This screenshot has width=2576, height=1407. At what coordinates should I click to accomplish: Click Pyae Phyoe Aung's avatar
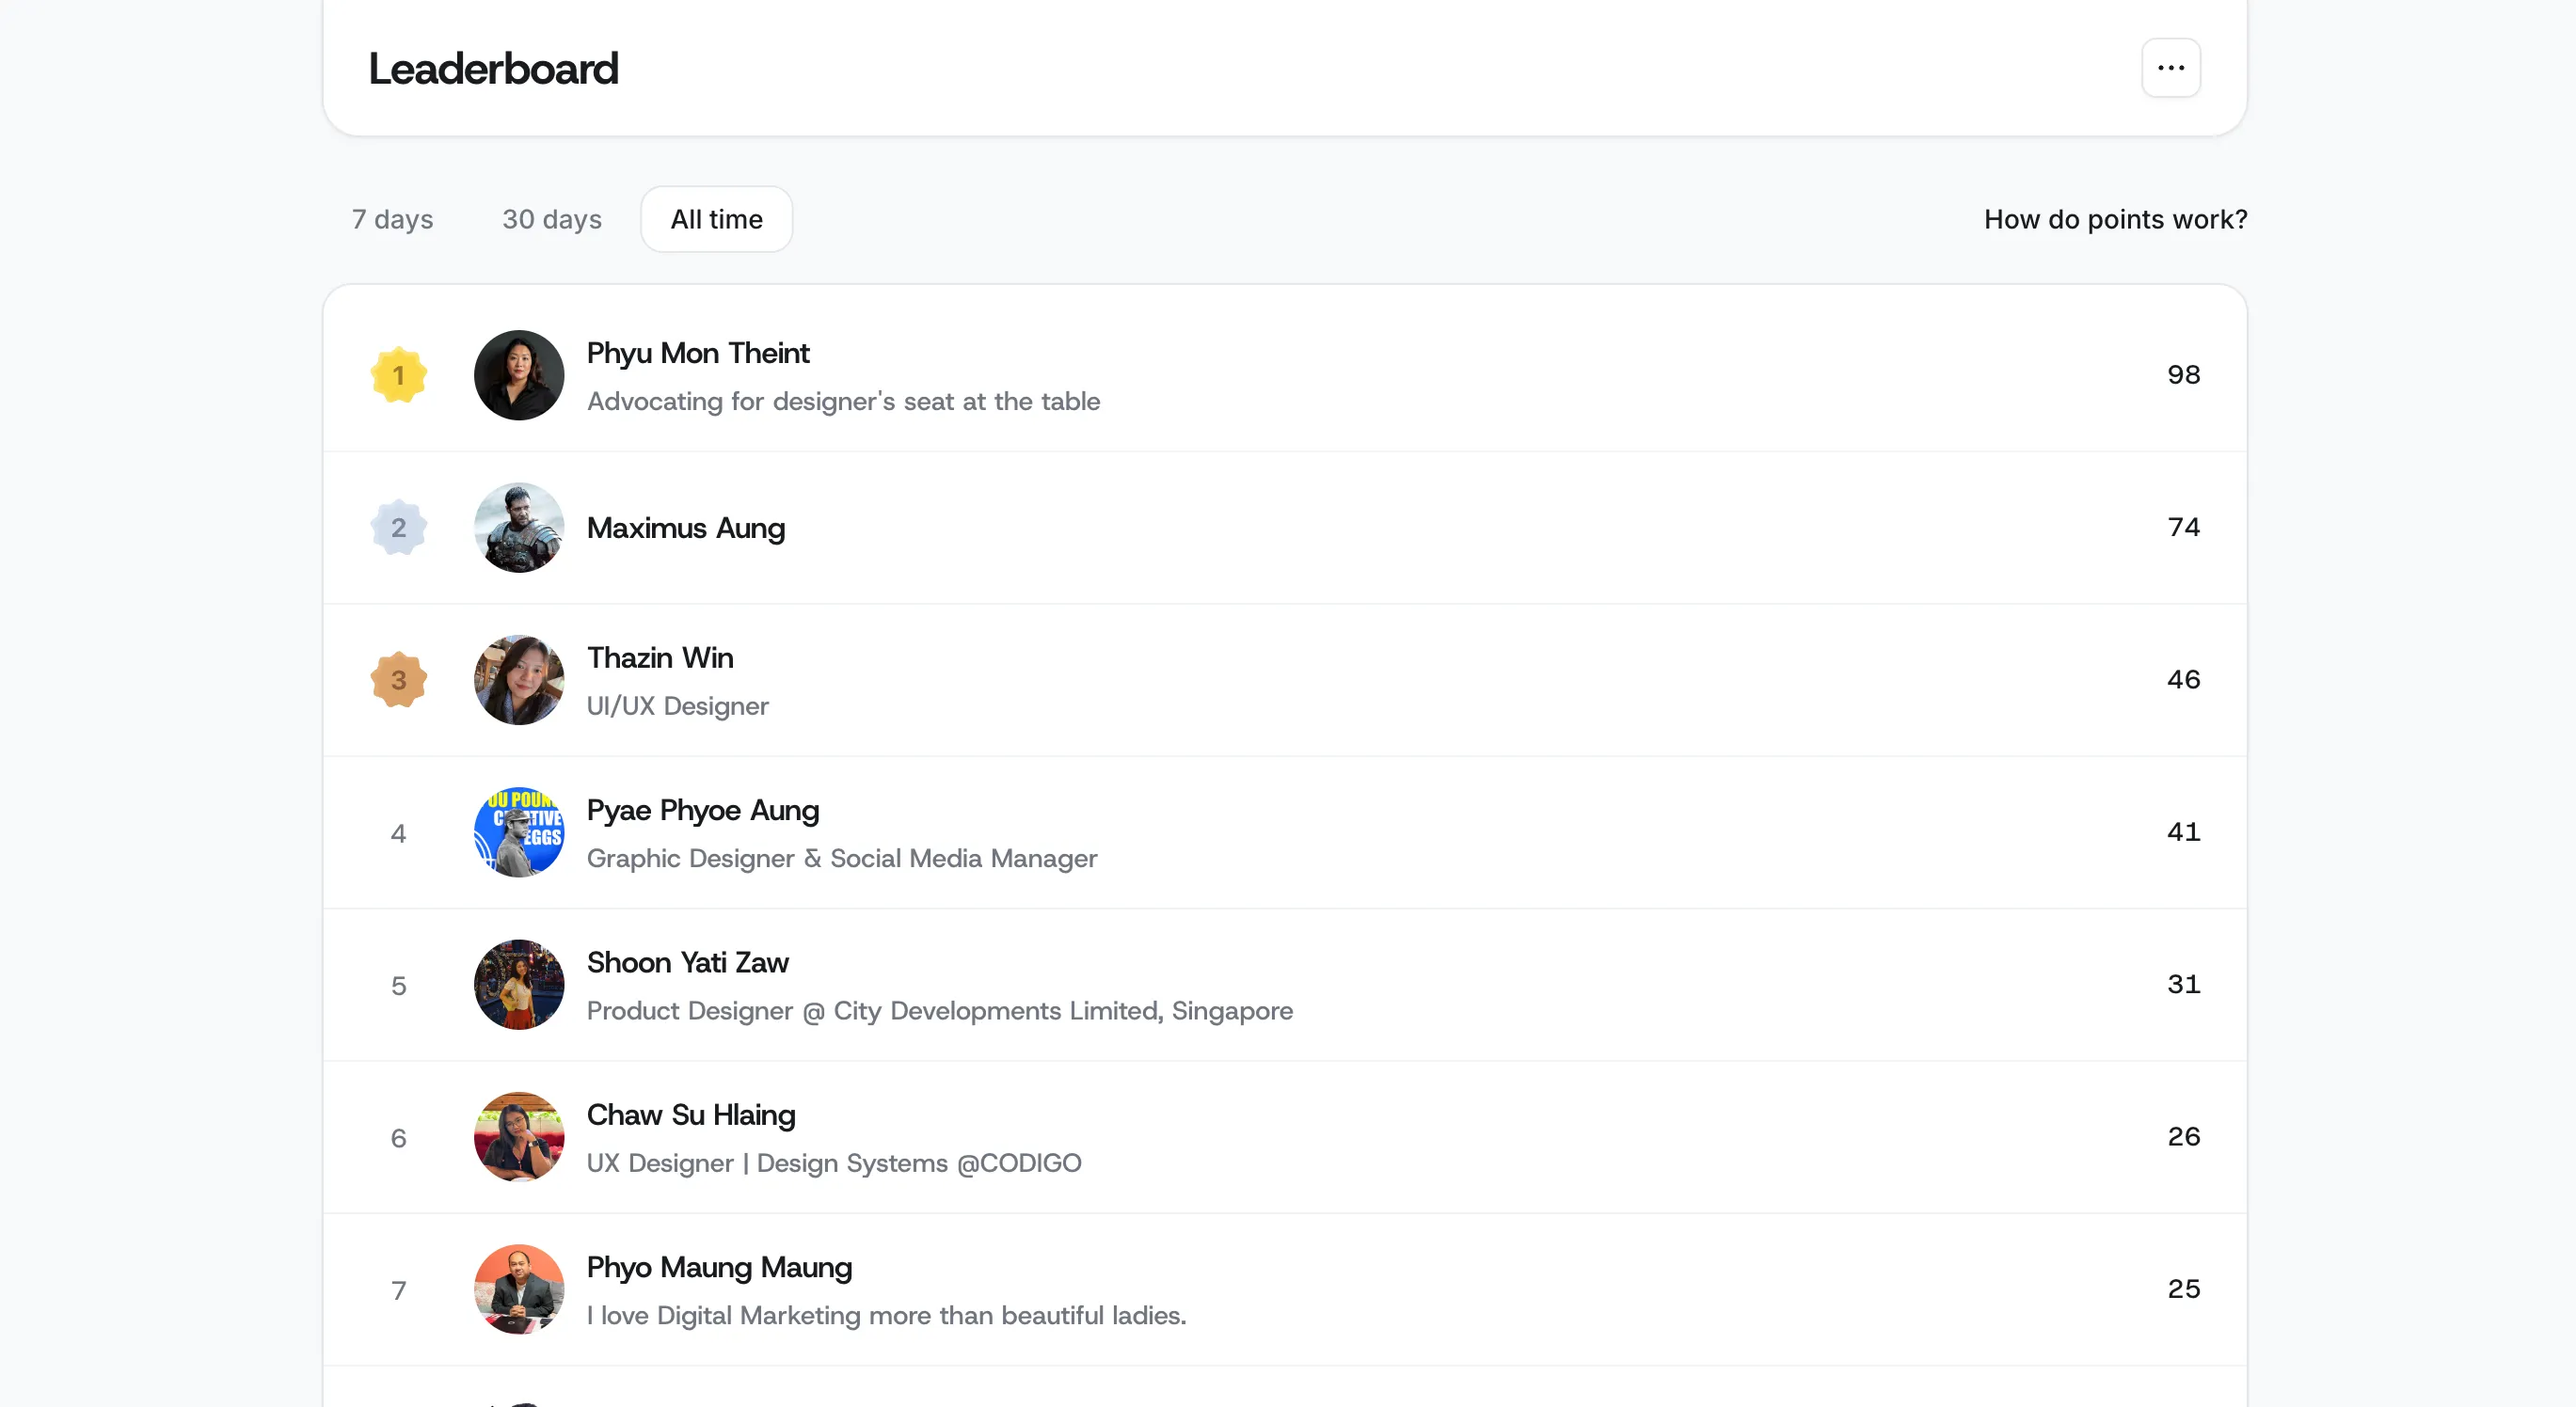point(519,832)
